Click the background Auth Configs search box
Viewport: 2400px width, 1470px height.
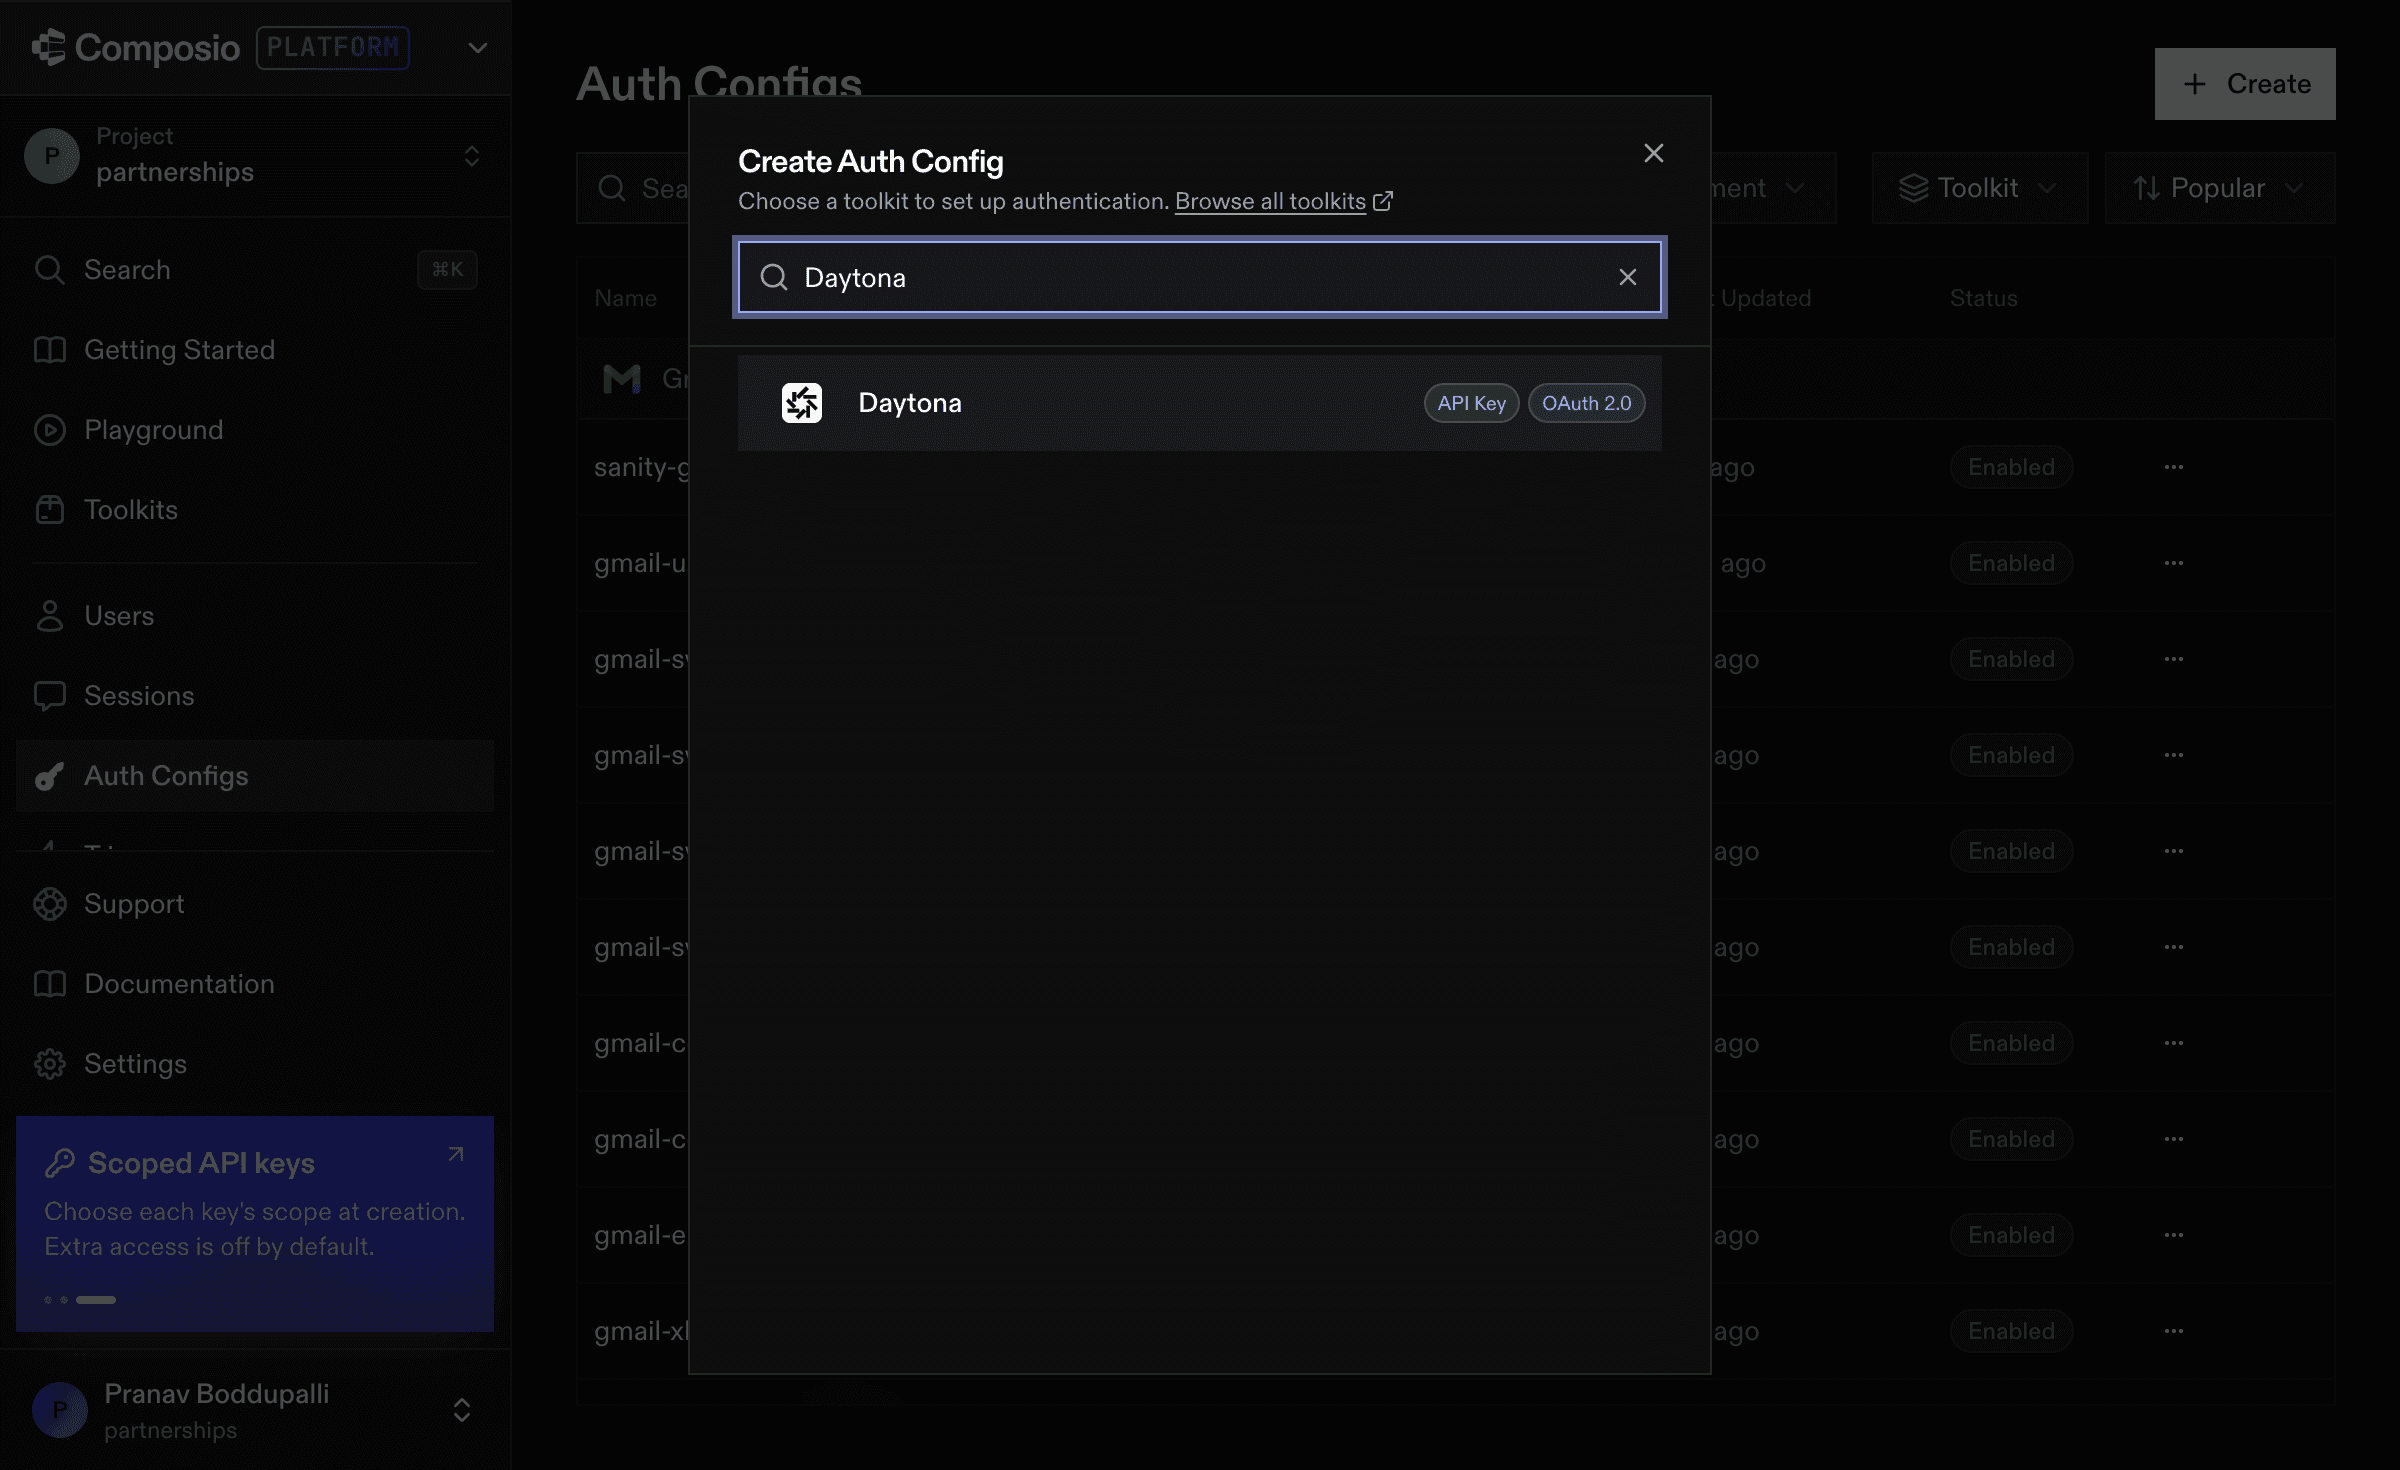click(x=633, y=188)
